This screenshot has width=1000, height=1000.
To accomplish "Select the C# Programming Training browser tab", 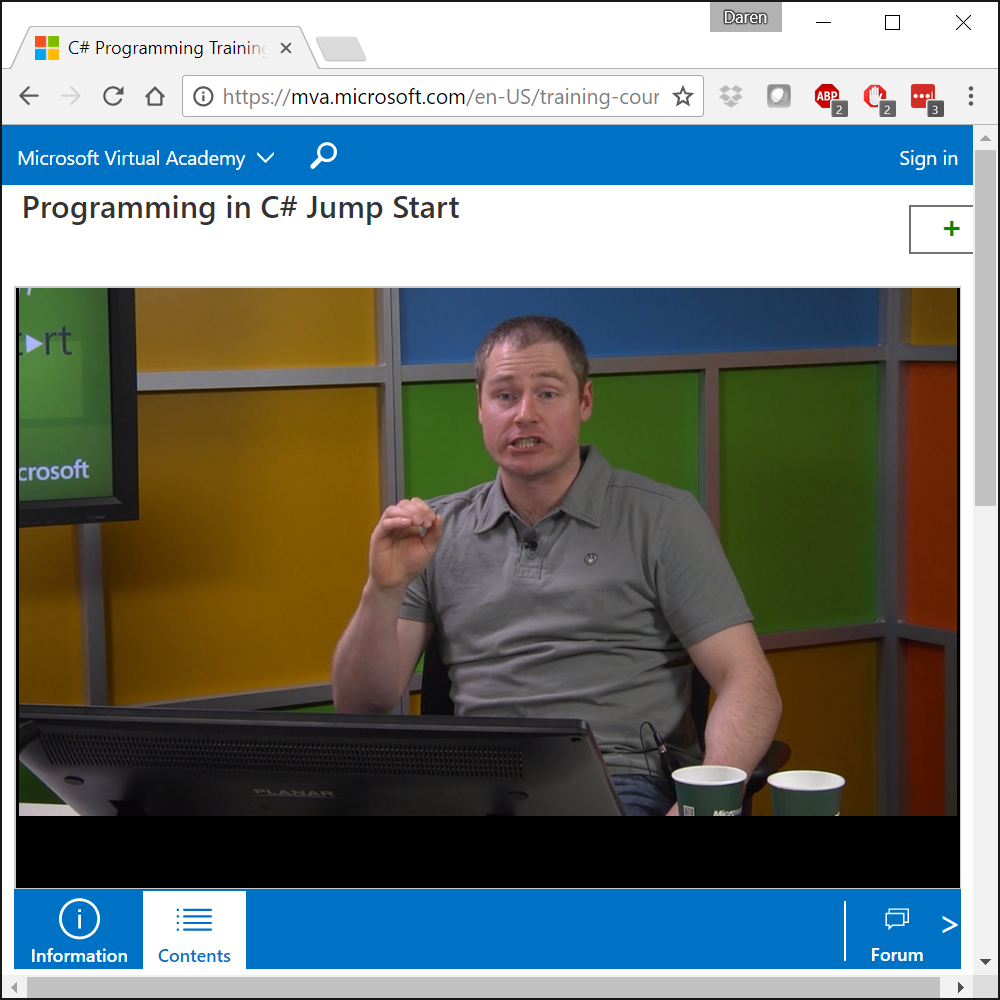I will (163, 48).
